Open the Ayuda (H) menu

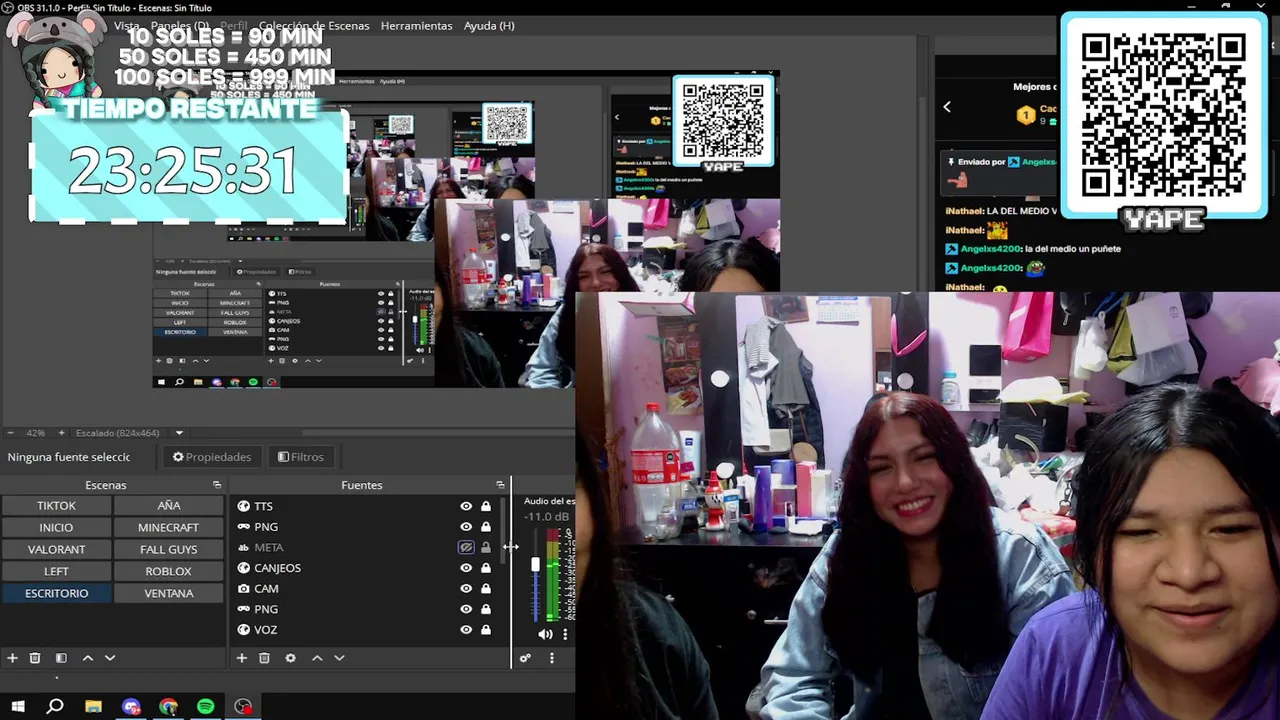click(489, 26)
